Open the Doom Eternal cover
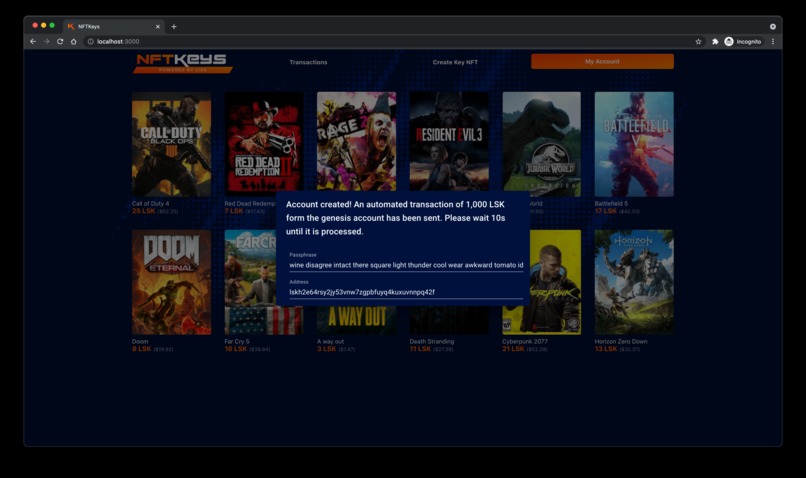The width and height of the screenshot is (806, 478). [171, 282]
